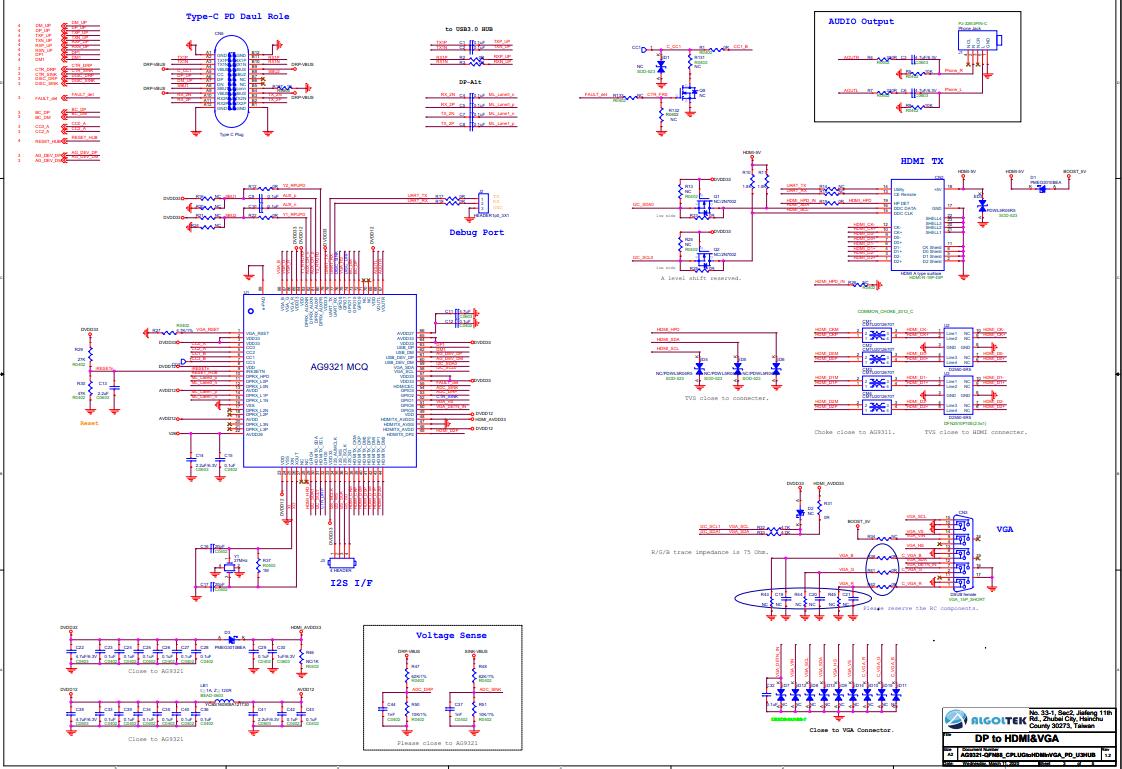Click the 'Please close to AG9321' note
The height and width of the screenshot is (769, 1122).
pyautogui.click(x=437, y=743)
